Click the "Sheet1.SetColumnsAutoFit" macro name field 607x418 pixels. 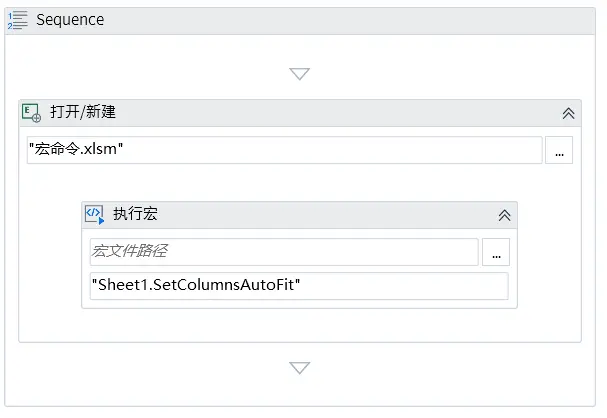click(299, 286)
